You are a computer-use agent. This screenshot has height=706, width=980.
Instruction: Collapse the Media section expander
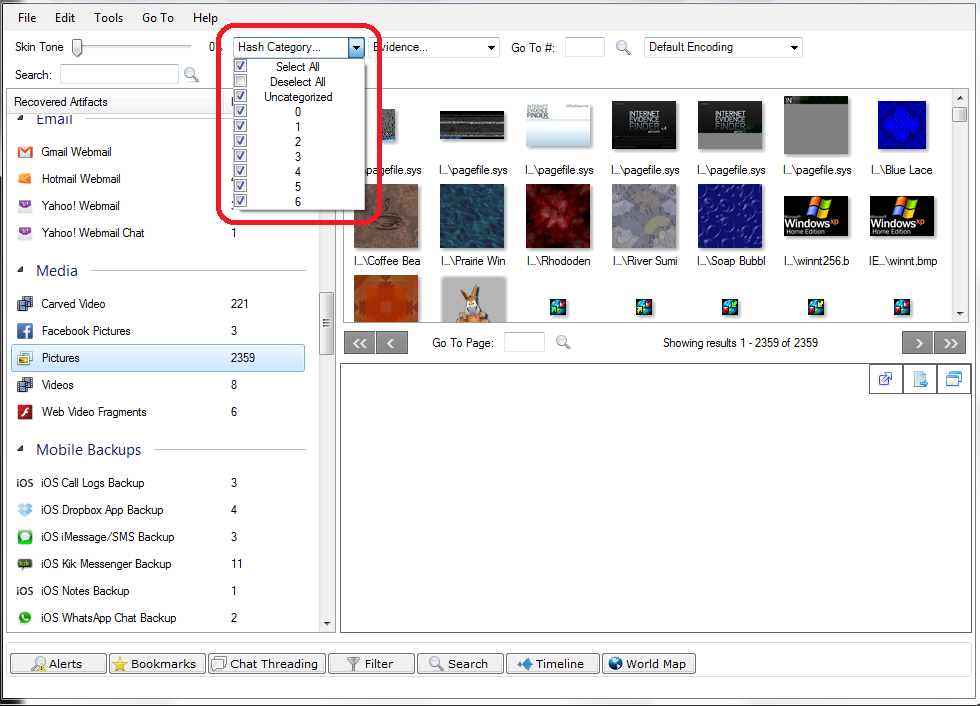[x=22, y=271]
